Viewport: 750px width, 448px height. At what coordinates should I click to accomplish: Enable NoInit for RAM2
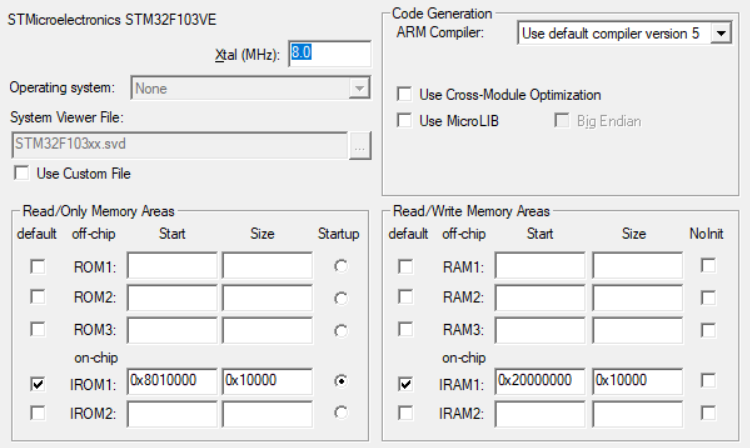(708, 298)
